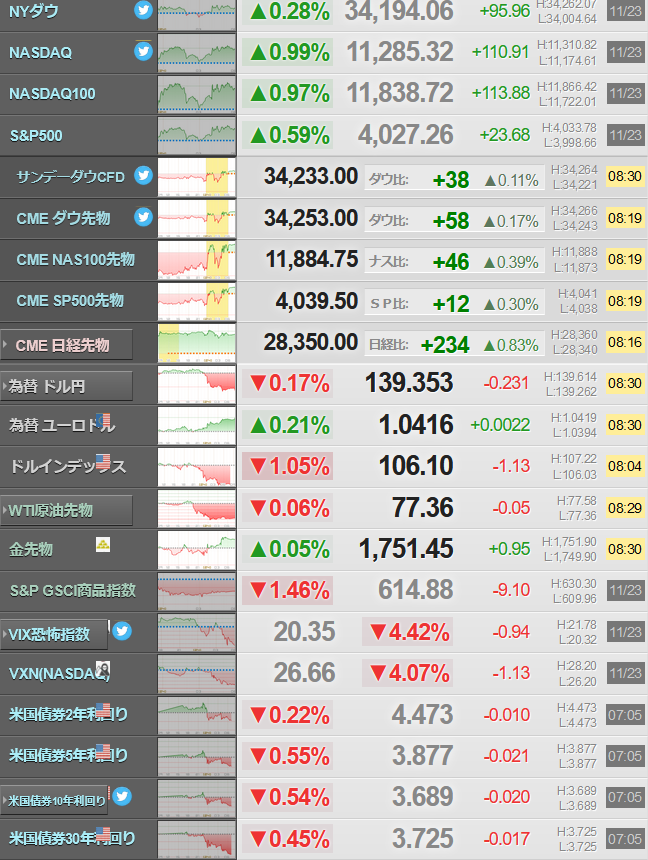This screenshot has width=648, height=860.
Task: Expand the VIX恐怖指数 button
Action: coord(54,635)
